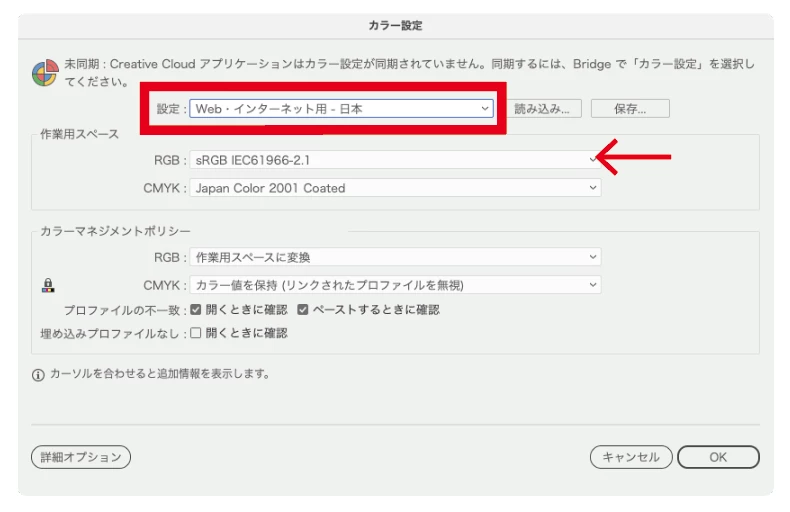Screen dimensions: 790x512
Task: Open the CMYK policy dropdown カラー値を保持
Action: click(x=395, y=285)
